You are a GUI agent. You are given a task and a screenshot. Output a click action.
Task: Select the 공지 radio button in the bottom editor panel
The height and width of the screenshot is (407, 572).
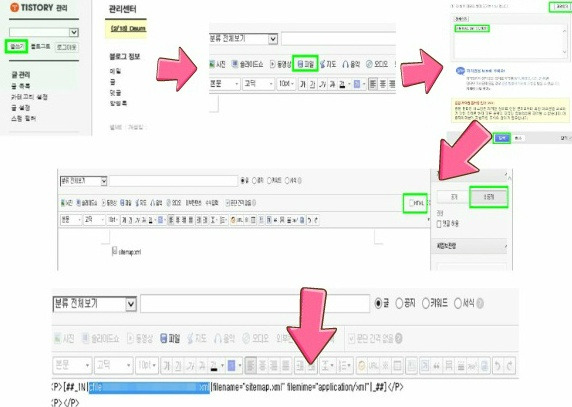(x=399, y=303)
